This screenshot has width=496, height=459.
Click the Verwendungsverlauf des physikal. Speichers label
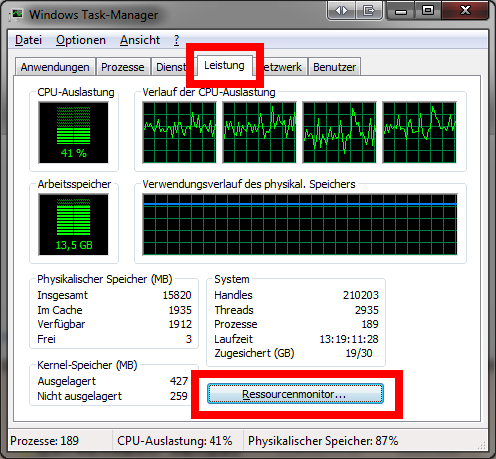249,184
